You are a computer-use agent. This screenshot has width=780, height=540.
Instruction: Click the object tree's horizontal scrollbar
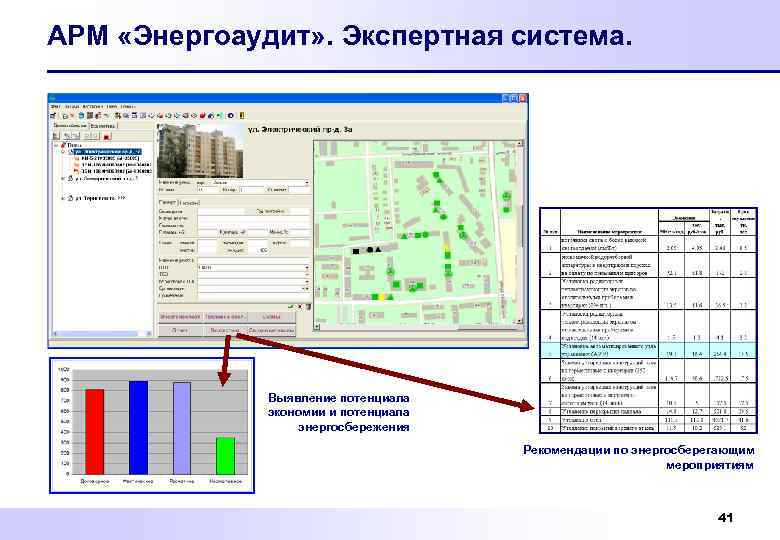click(x=102, y=333)
